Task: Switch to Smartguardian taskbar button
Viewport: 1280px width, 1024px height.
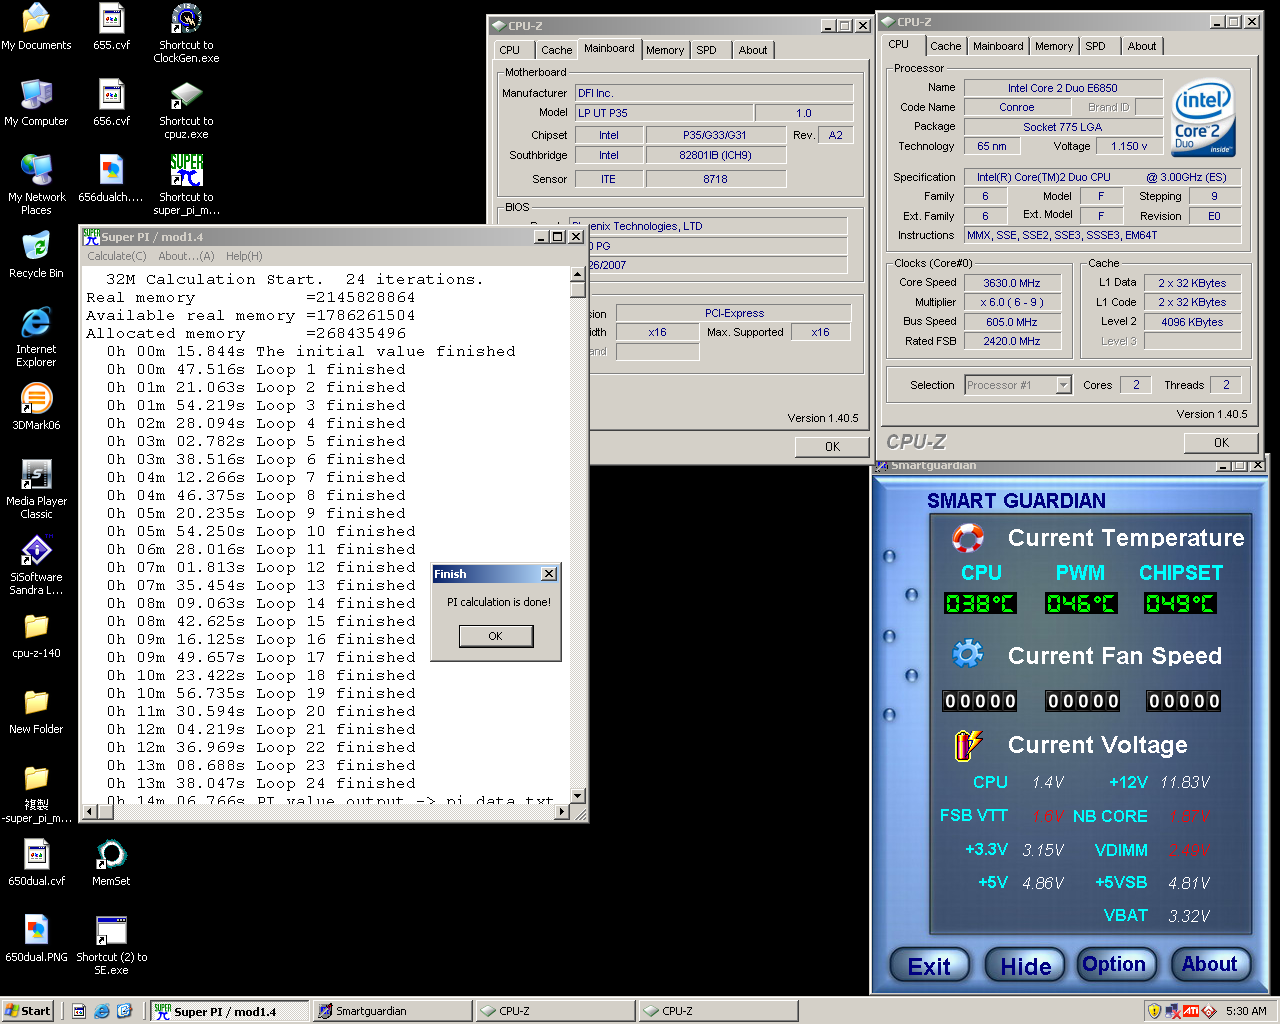Action: coord(391,1011)
